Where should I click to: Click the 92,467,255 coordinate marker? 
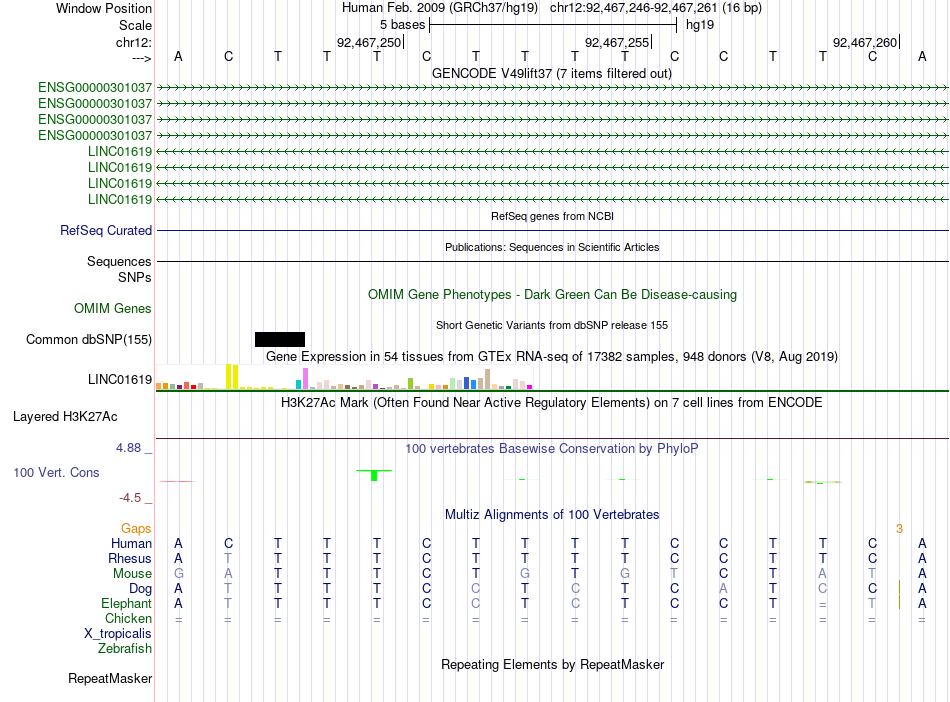[x=617, y=42]
